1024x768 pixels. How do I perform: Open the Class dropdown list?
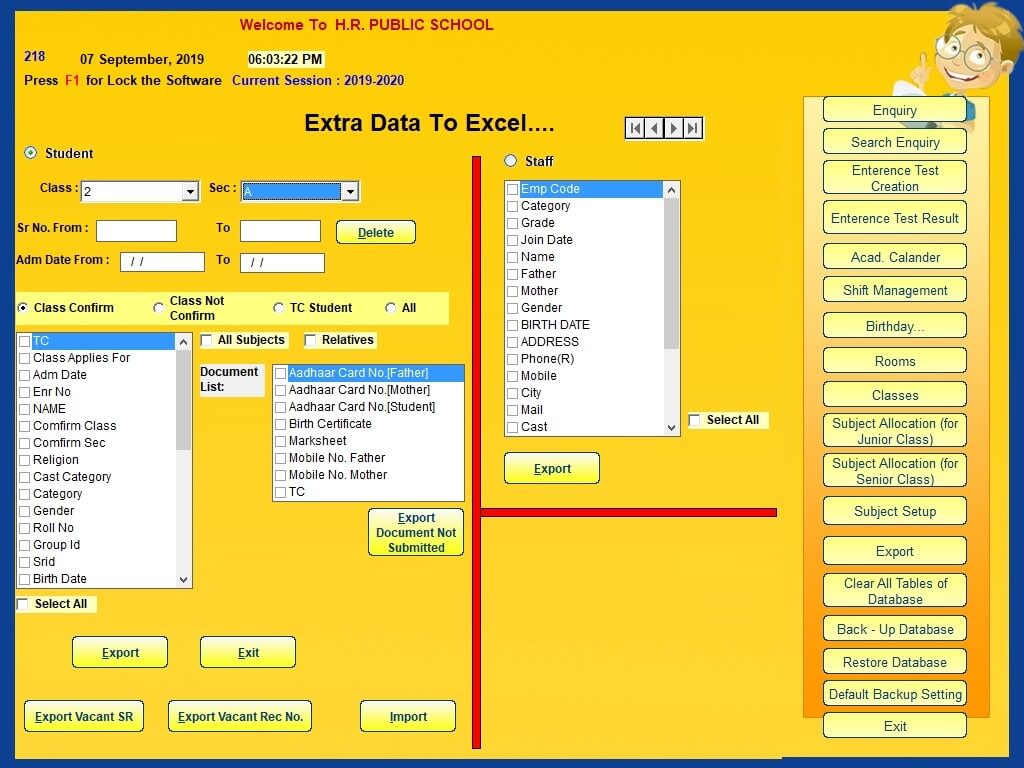coord(190,192)
